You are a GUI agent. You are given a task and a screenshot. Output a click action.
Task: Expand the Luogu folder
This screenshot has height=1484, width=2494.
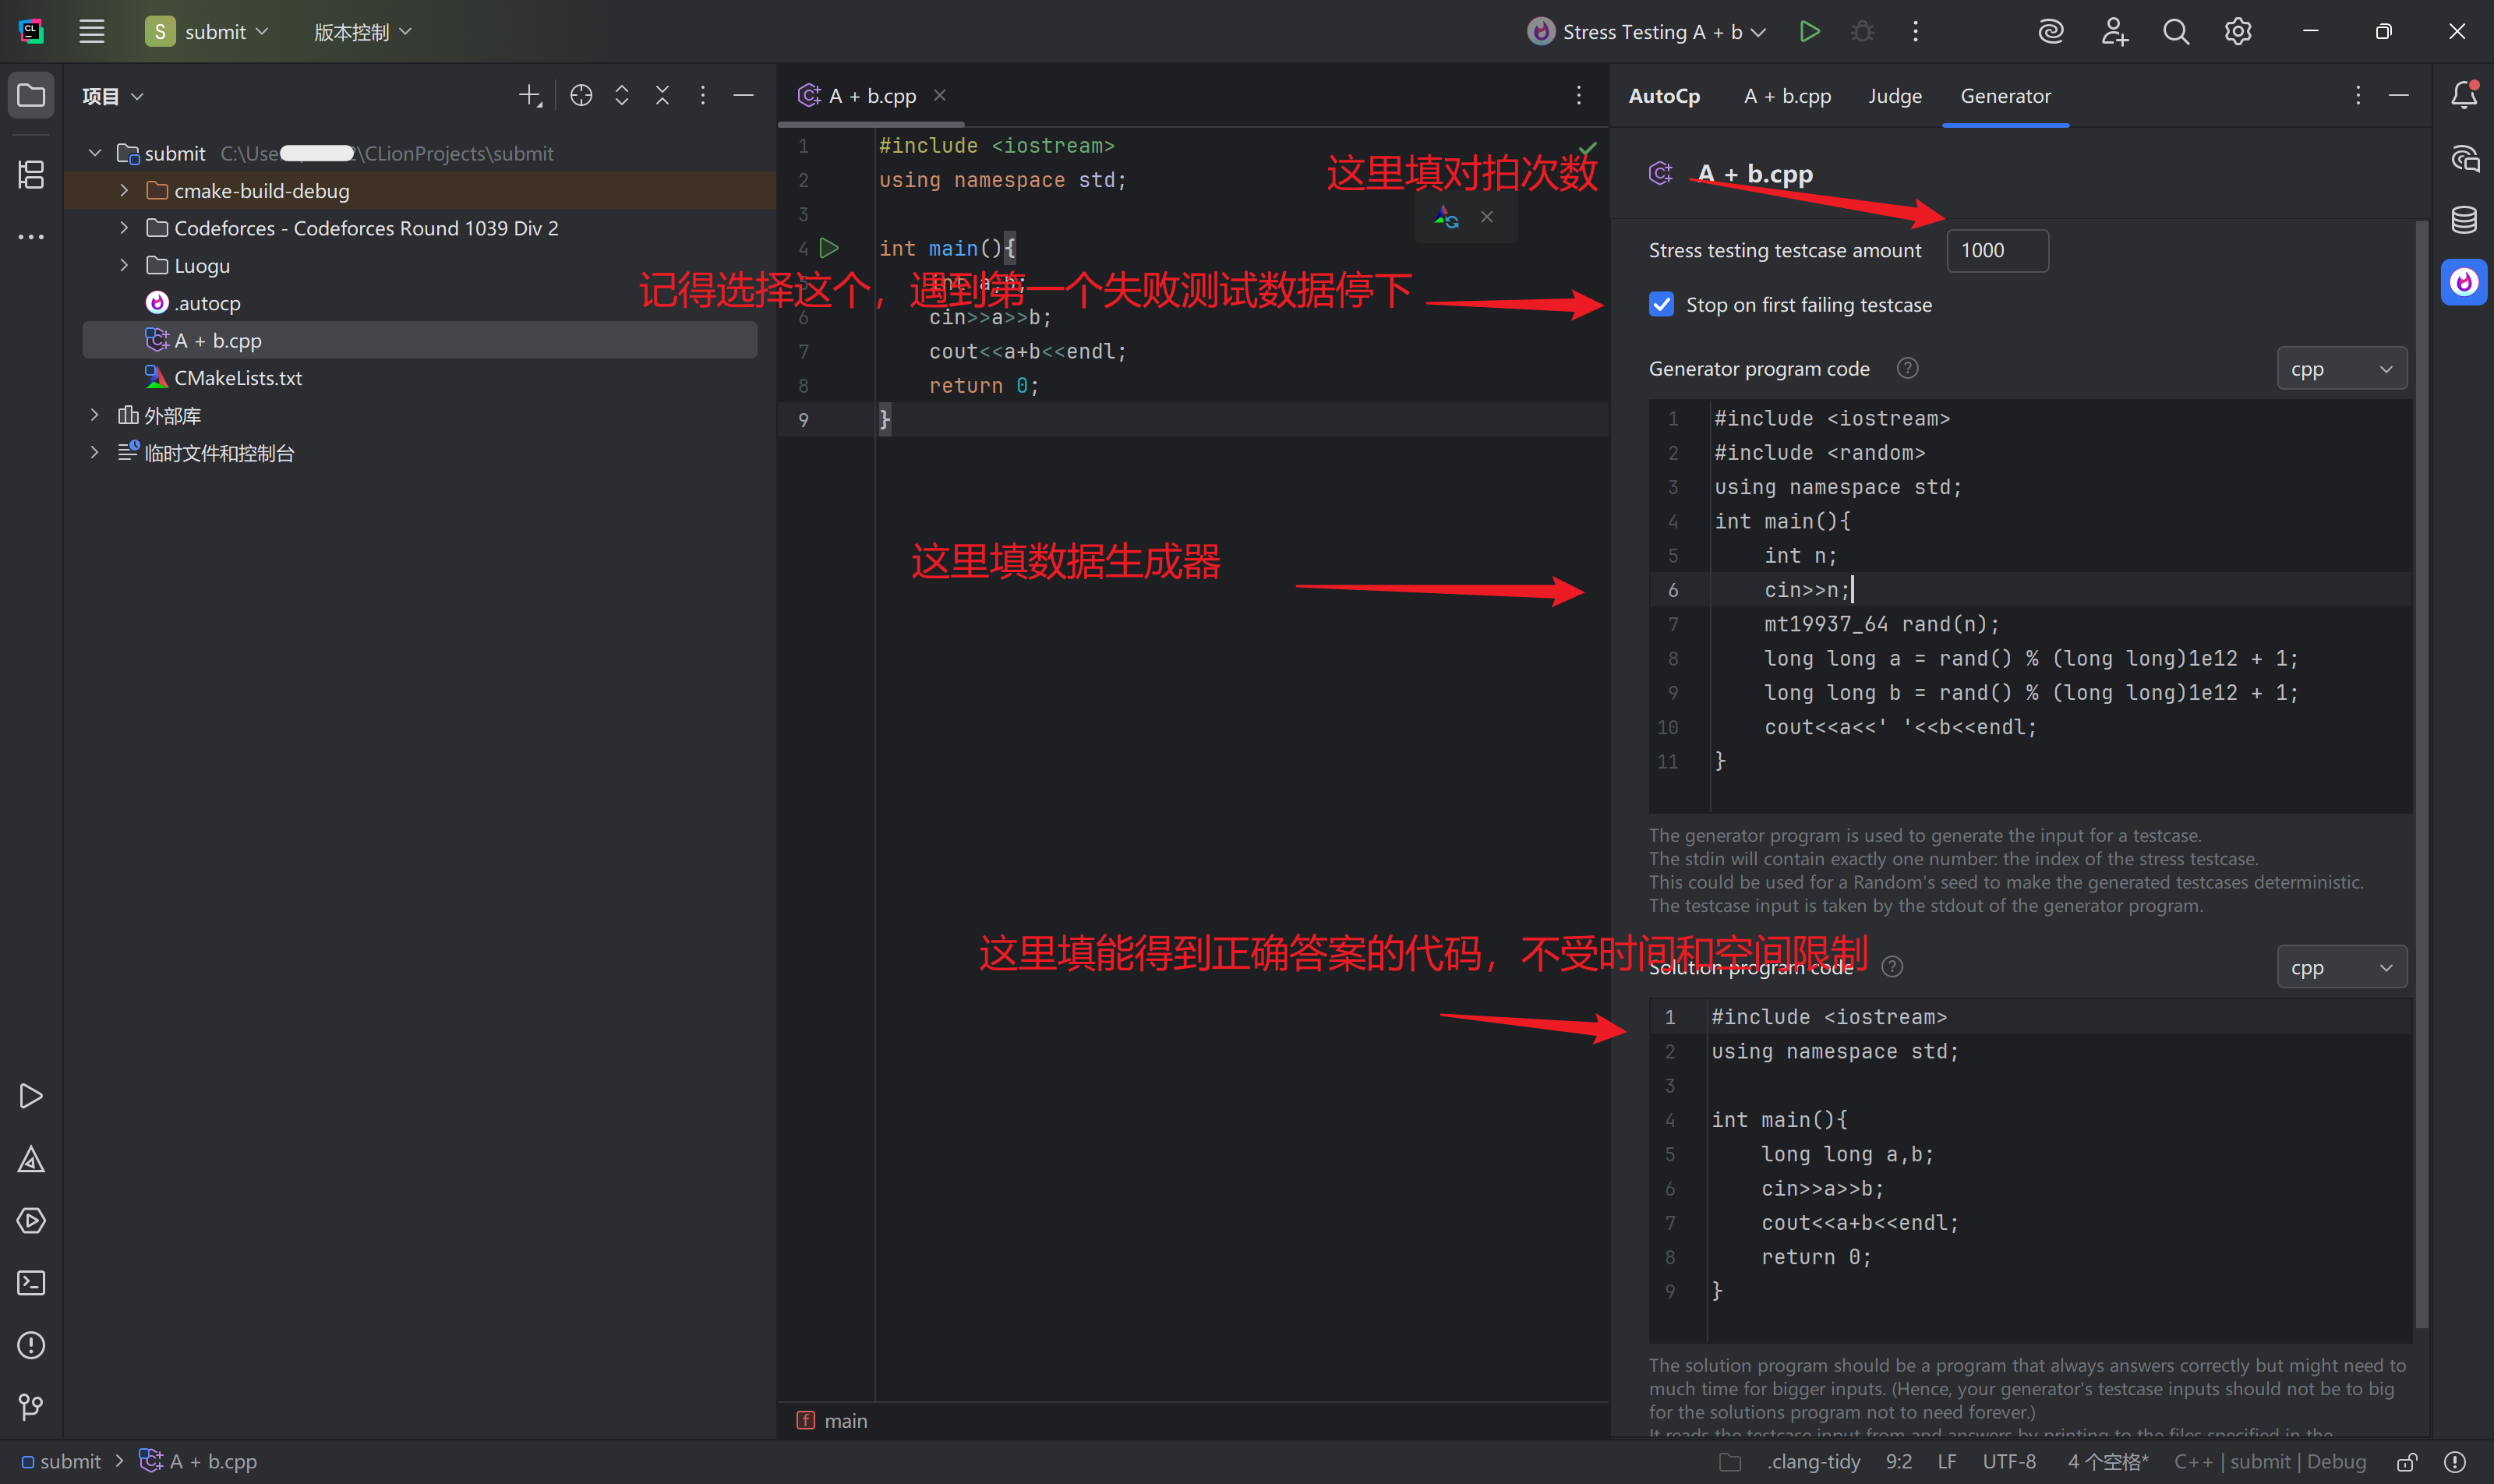tap(124, 265)
